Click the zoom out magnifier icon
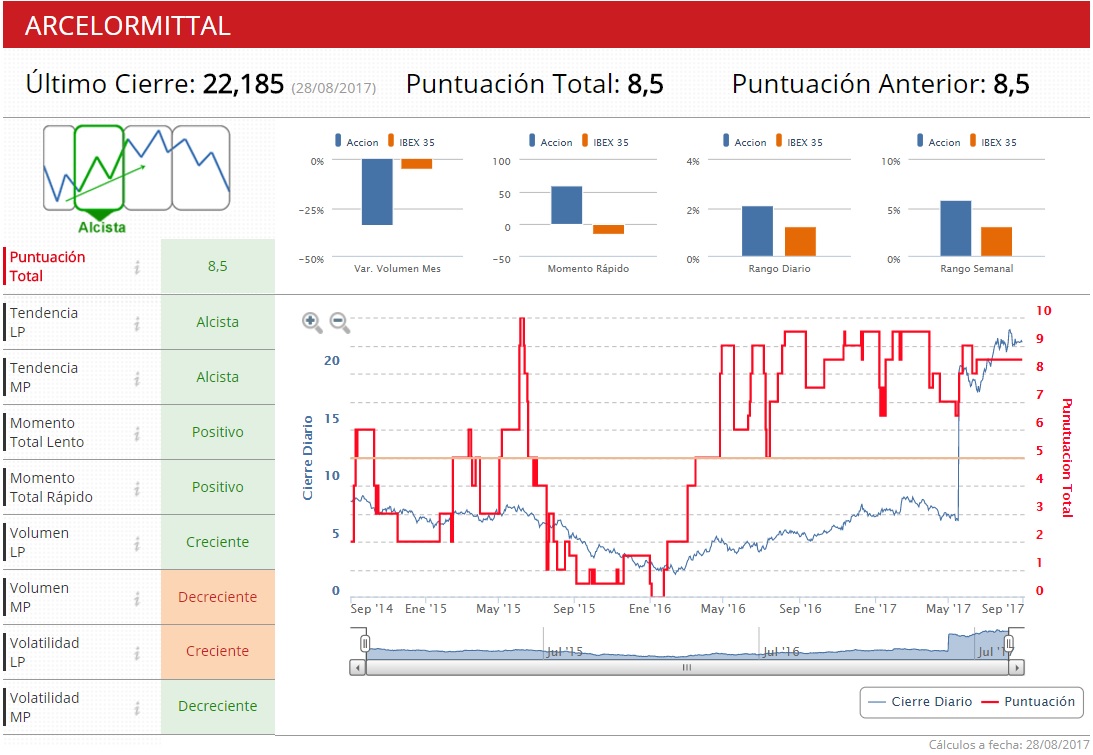1093x755 pixels. click(339, 322)
